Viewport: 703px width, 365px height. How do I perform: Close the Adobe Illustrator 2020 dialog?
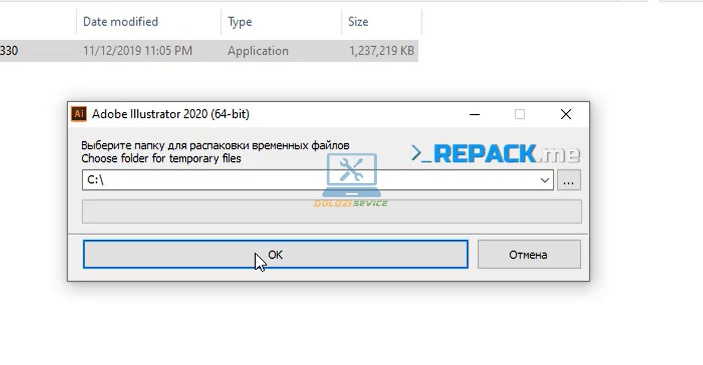566,114
